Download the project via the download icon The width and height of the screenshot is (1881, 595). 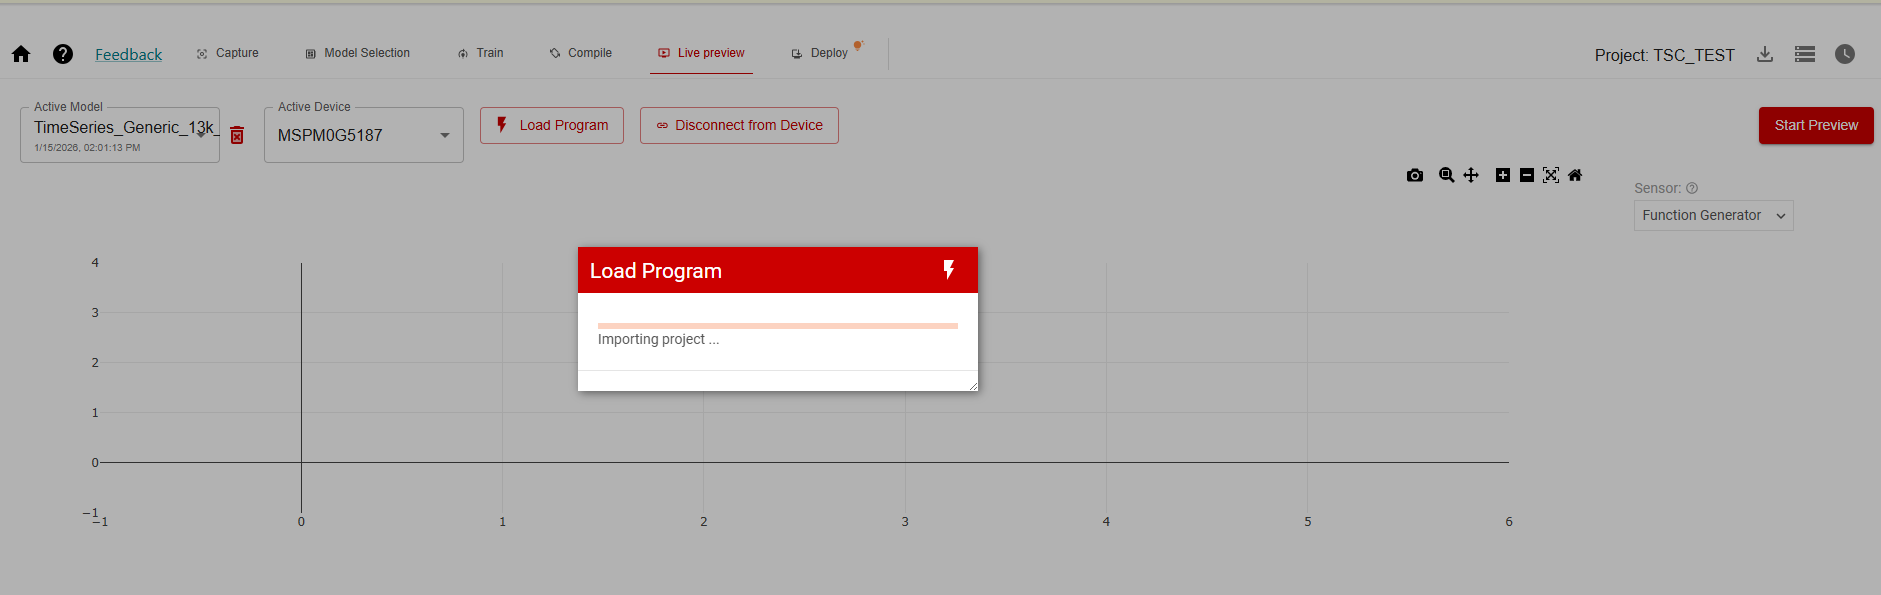pyautogui.click(x=1765, y=54)
